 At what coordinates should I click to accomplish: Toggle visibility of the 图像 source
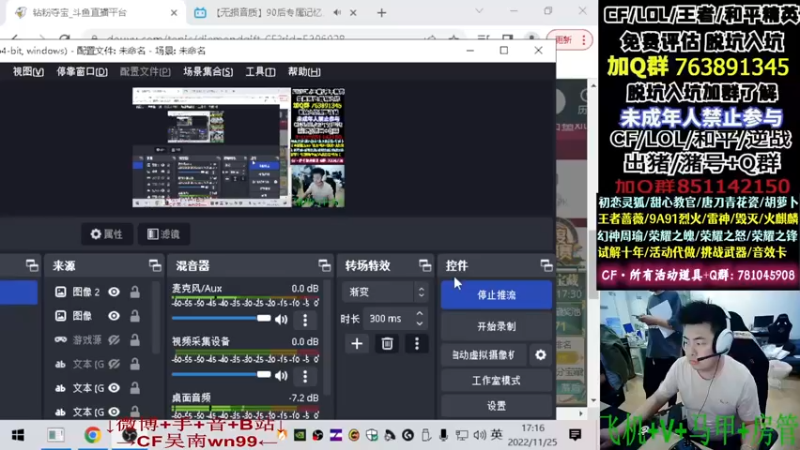tap(114, 316)
